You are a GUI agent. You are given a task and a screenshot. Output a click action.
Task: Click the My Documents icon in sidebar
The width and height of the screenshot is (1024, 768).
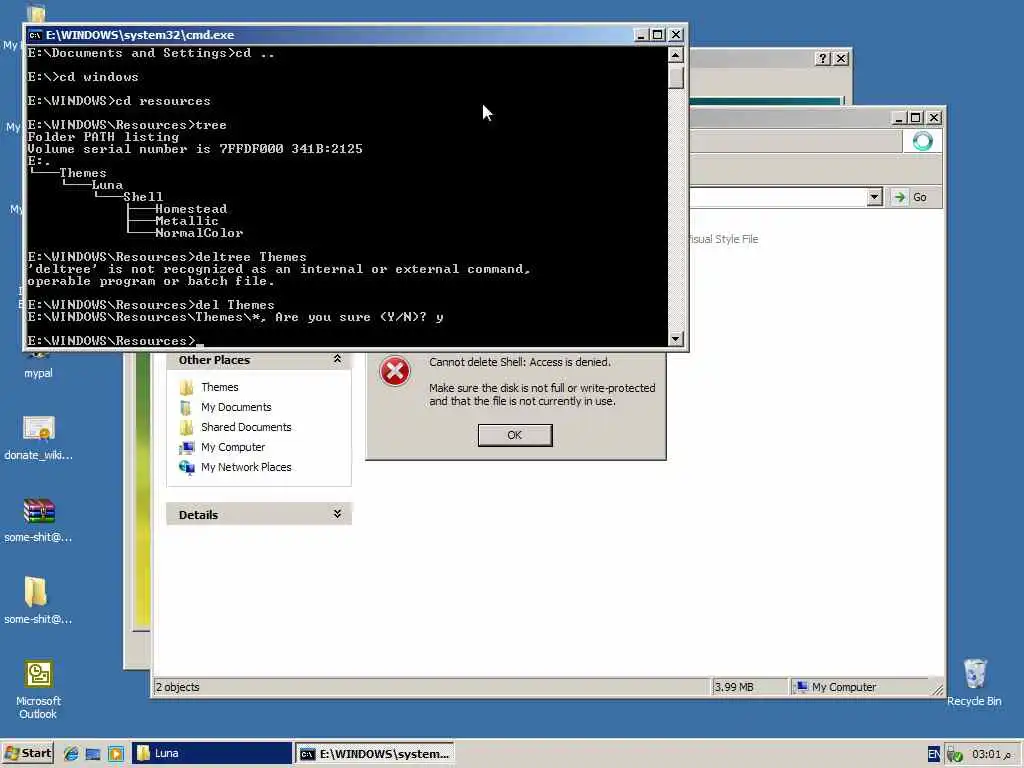(186, 408)
